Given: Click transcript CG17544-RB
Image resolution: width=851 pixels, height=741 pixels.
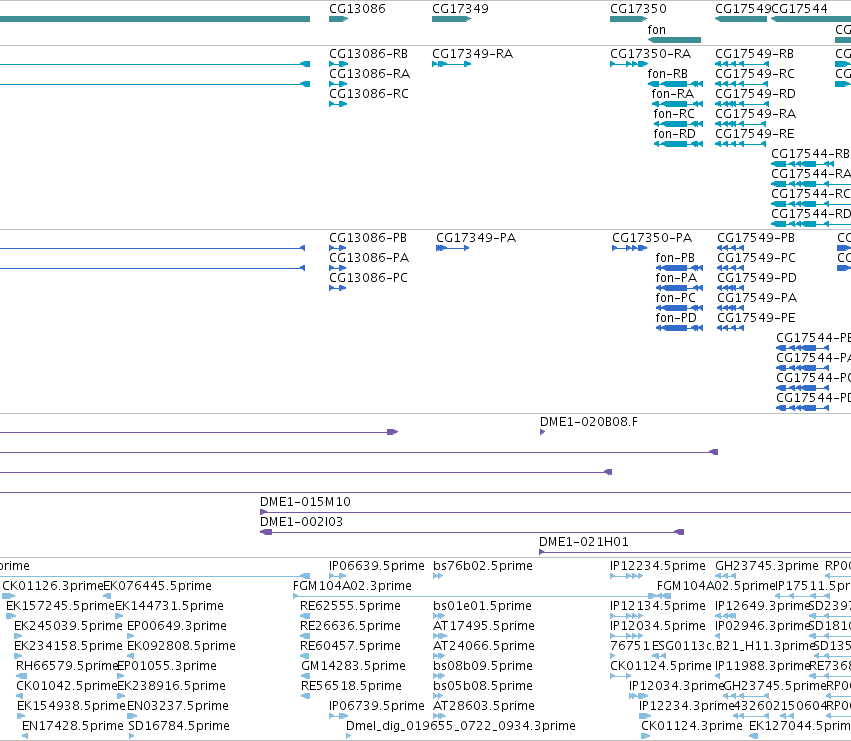Looking at the screenshot, I should click(x=810, y=154).
